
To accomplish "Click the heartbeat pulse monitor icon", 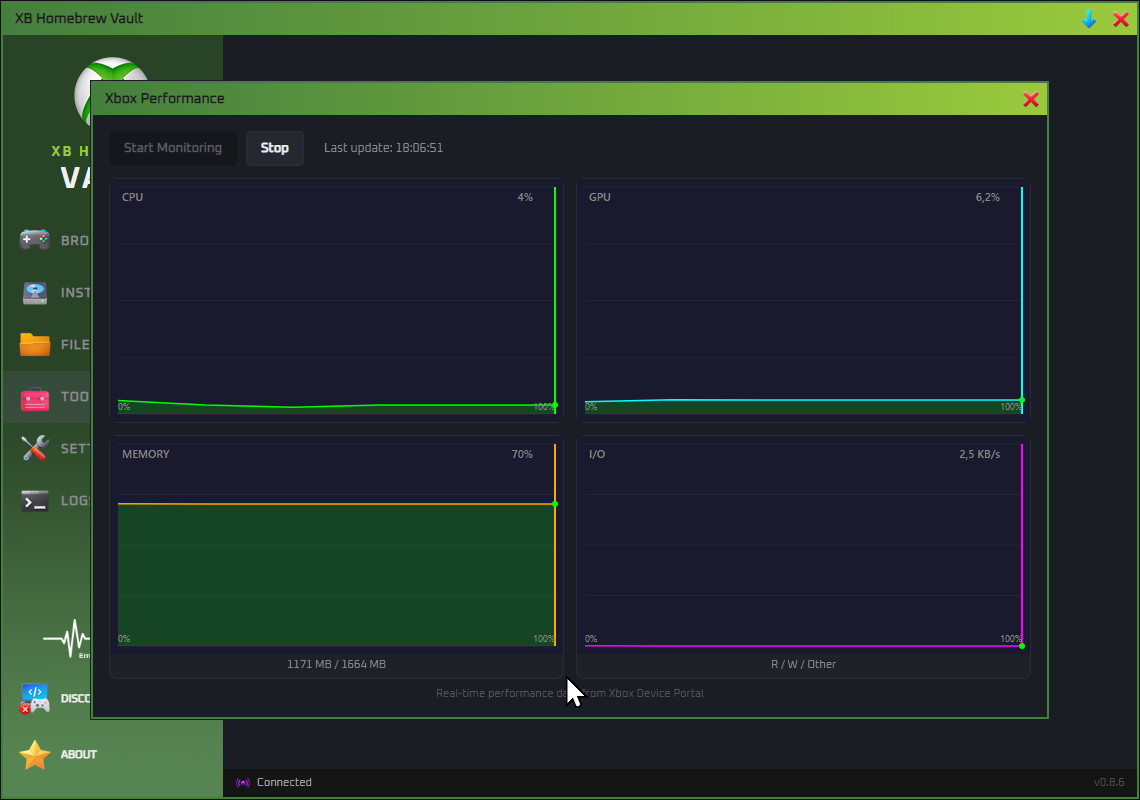I will click(66, 639).
